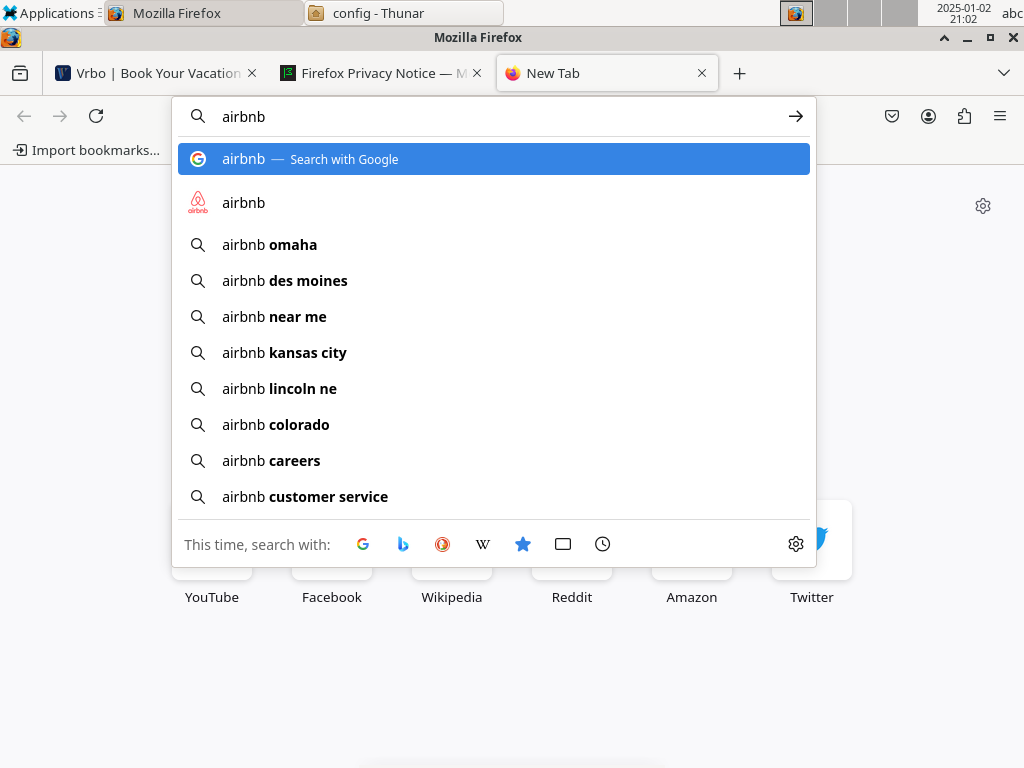The image size is (1024, 768).
Task: Switch to Firefox Privacy Notice tab
Action: point(381,73)
